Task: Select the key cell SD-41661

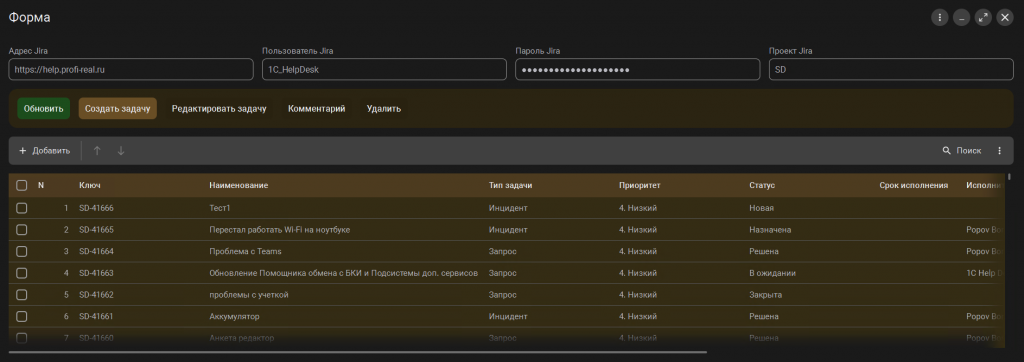Action: click(97, 316)
